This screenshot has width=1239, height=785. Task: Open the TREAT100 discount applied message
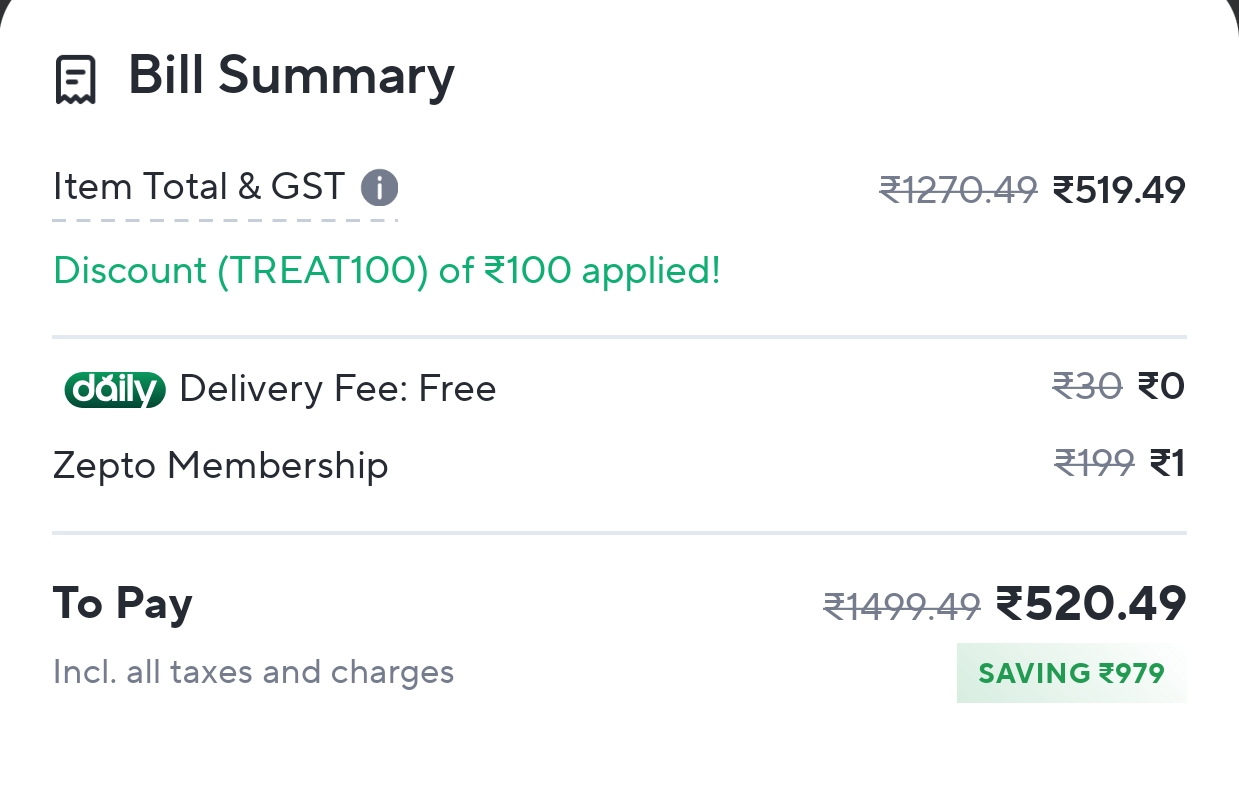pos(386,270)
